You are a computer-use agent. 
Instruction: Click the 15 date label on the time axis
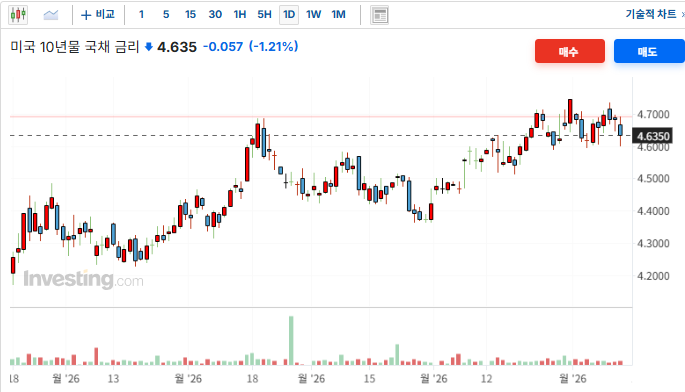point(370,378)
